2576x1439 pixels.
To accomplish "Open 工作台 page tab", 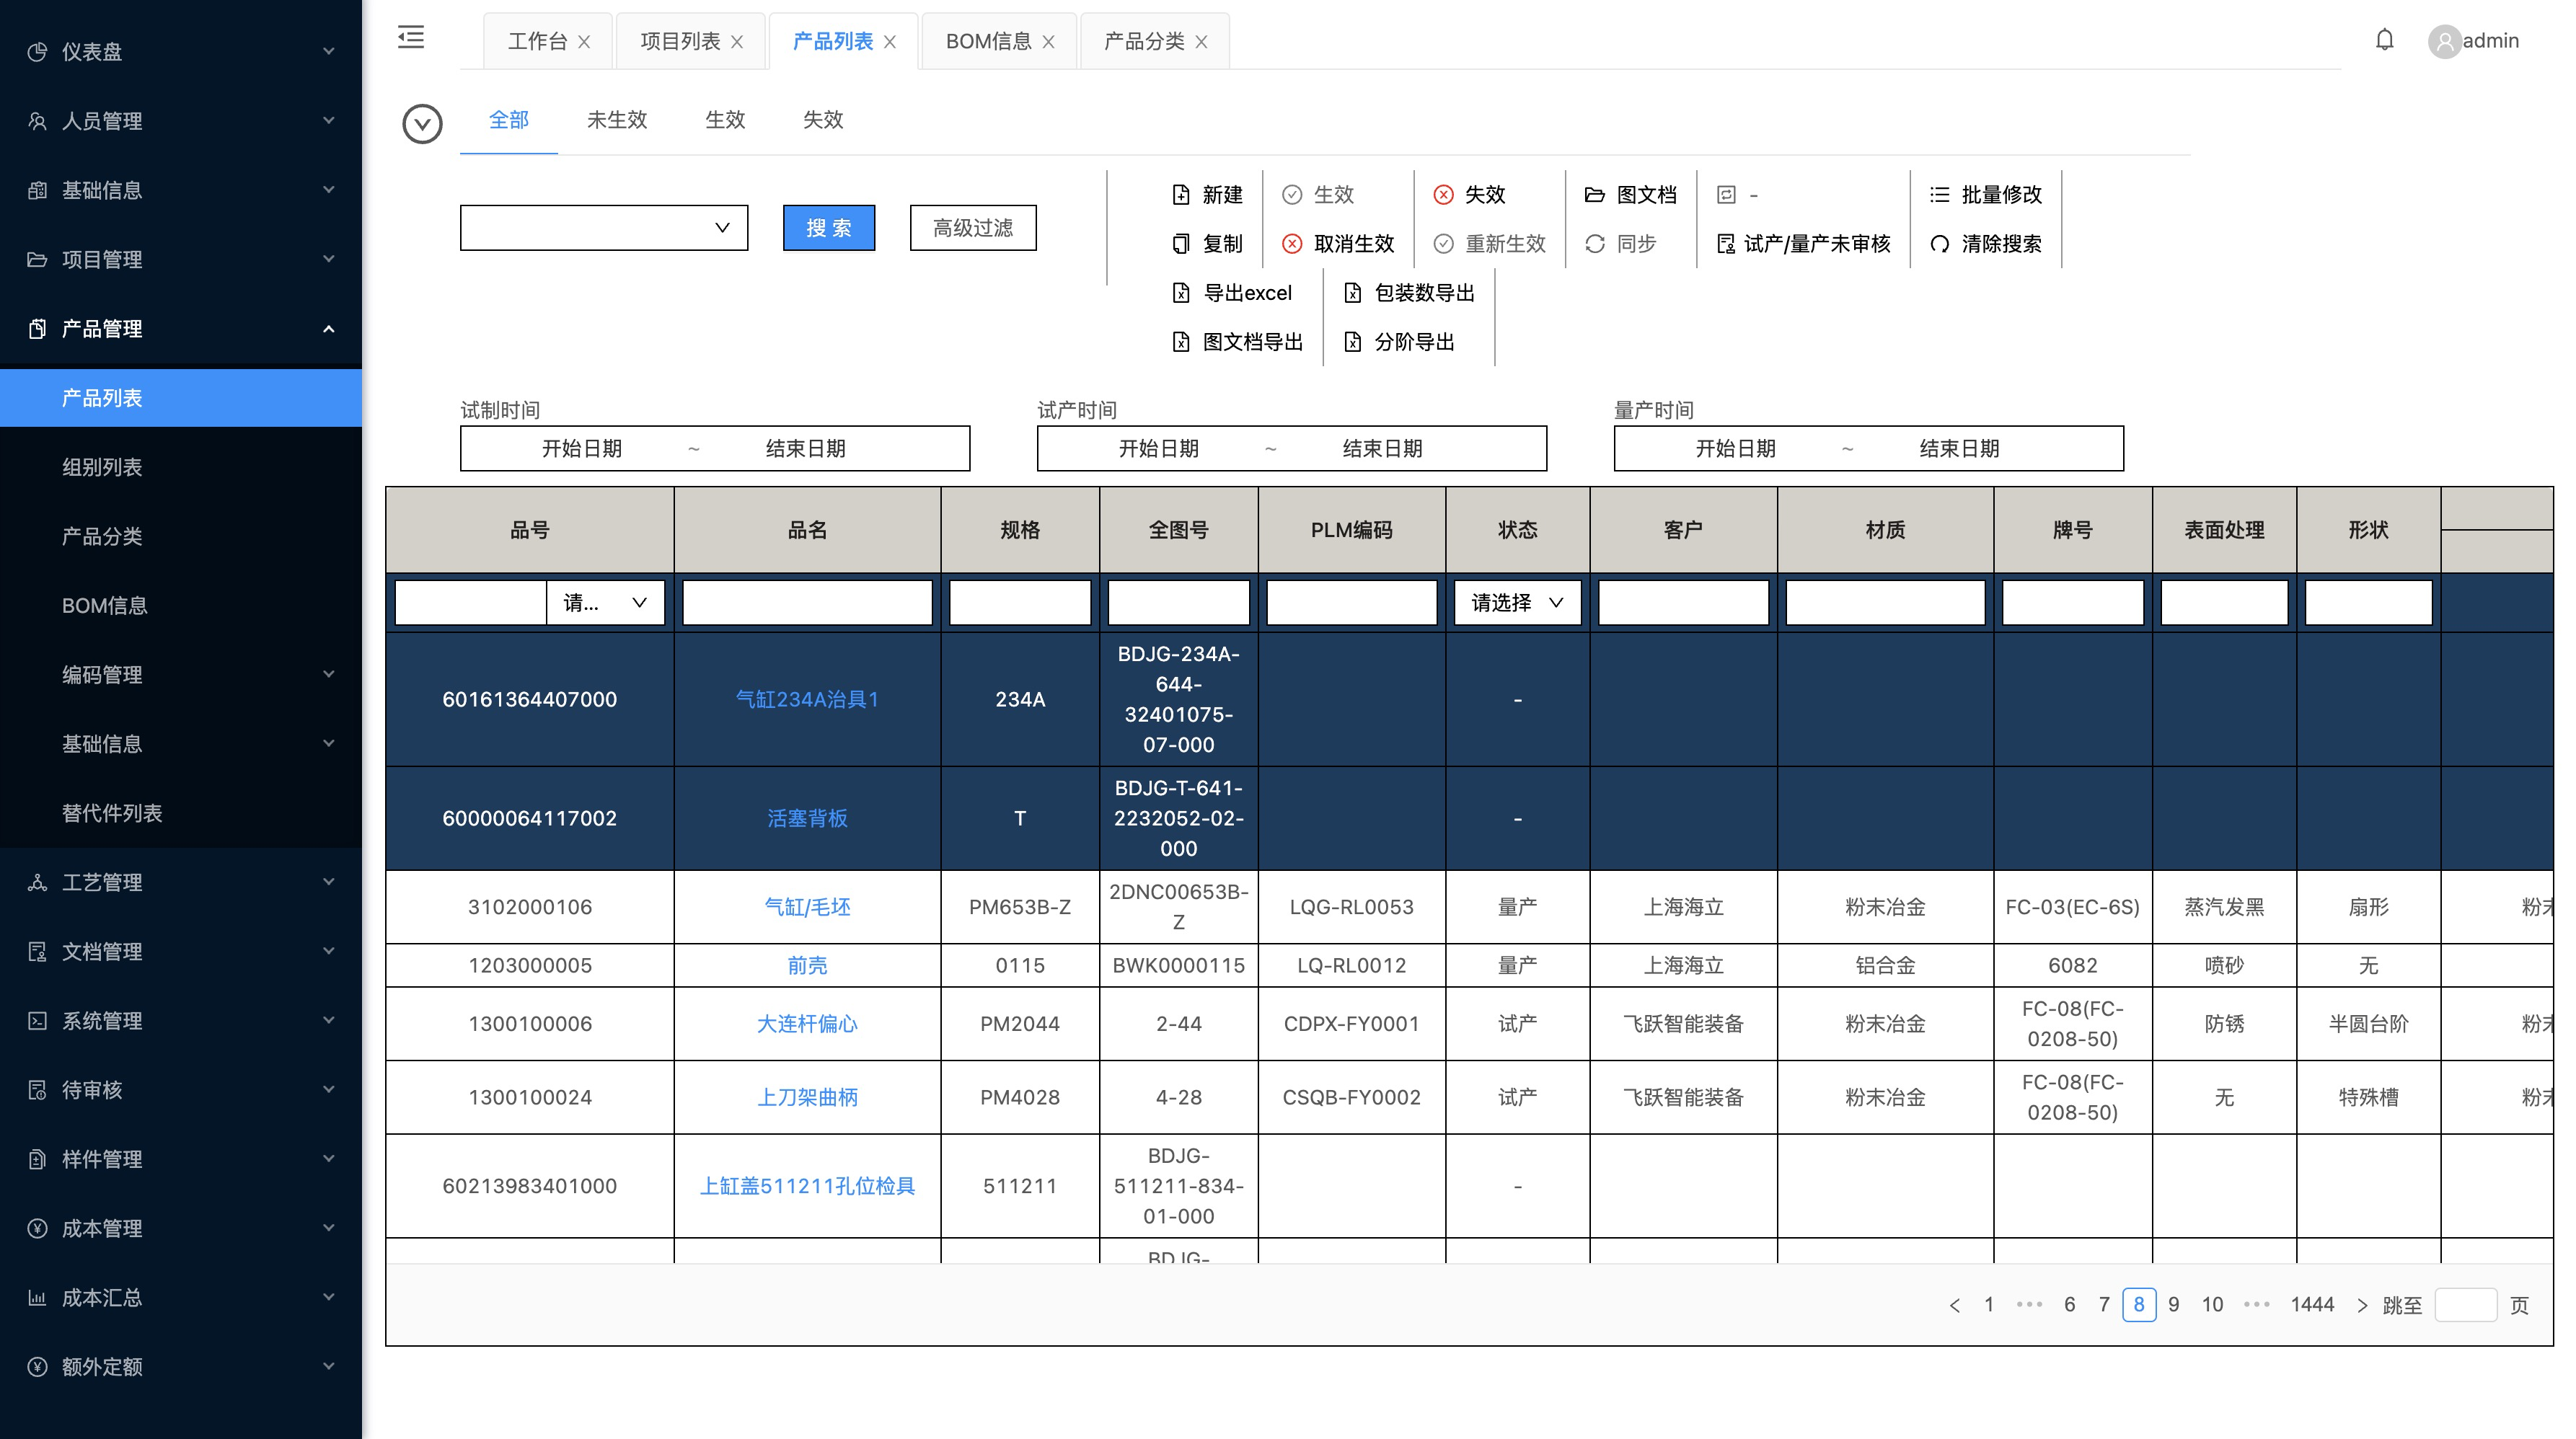I will pos(538,42).
